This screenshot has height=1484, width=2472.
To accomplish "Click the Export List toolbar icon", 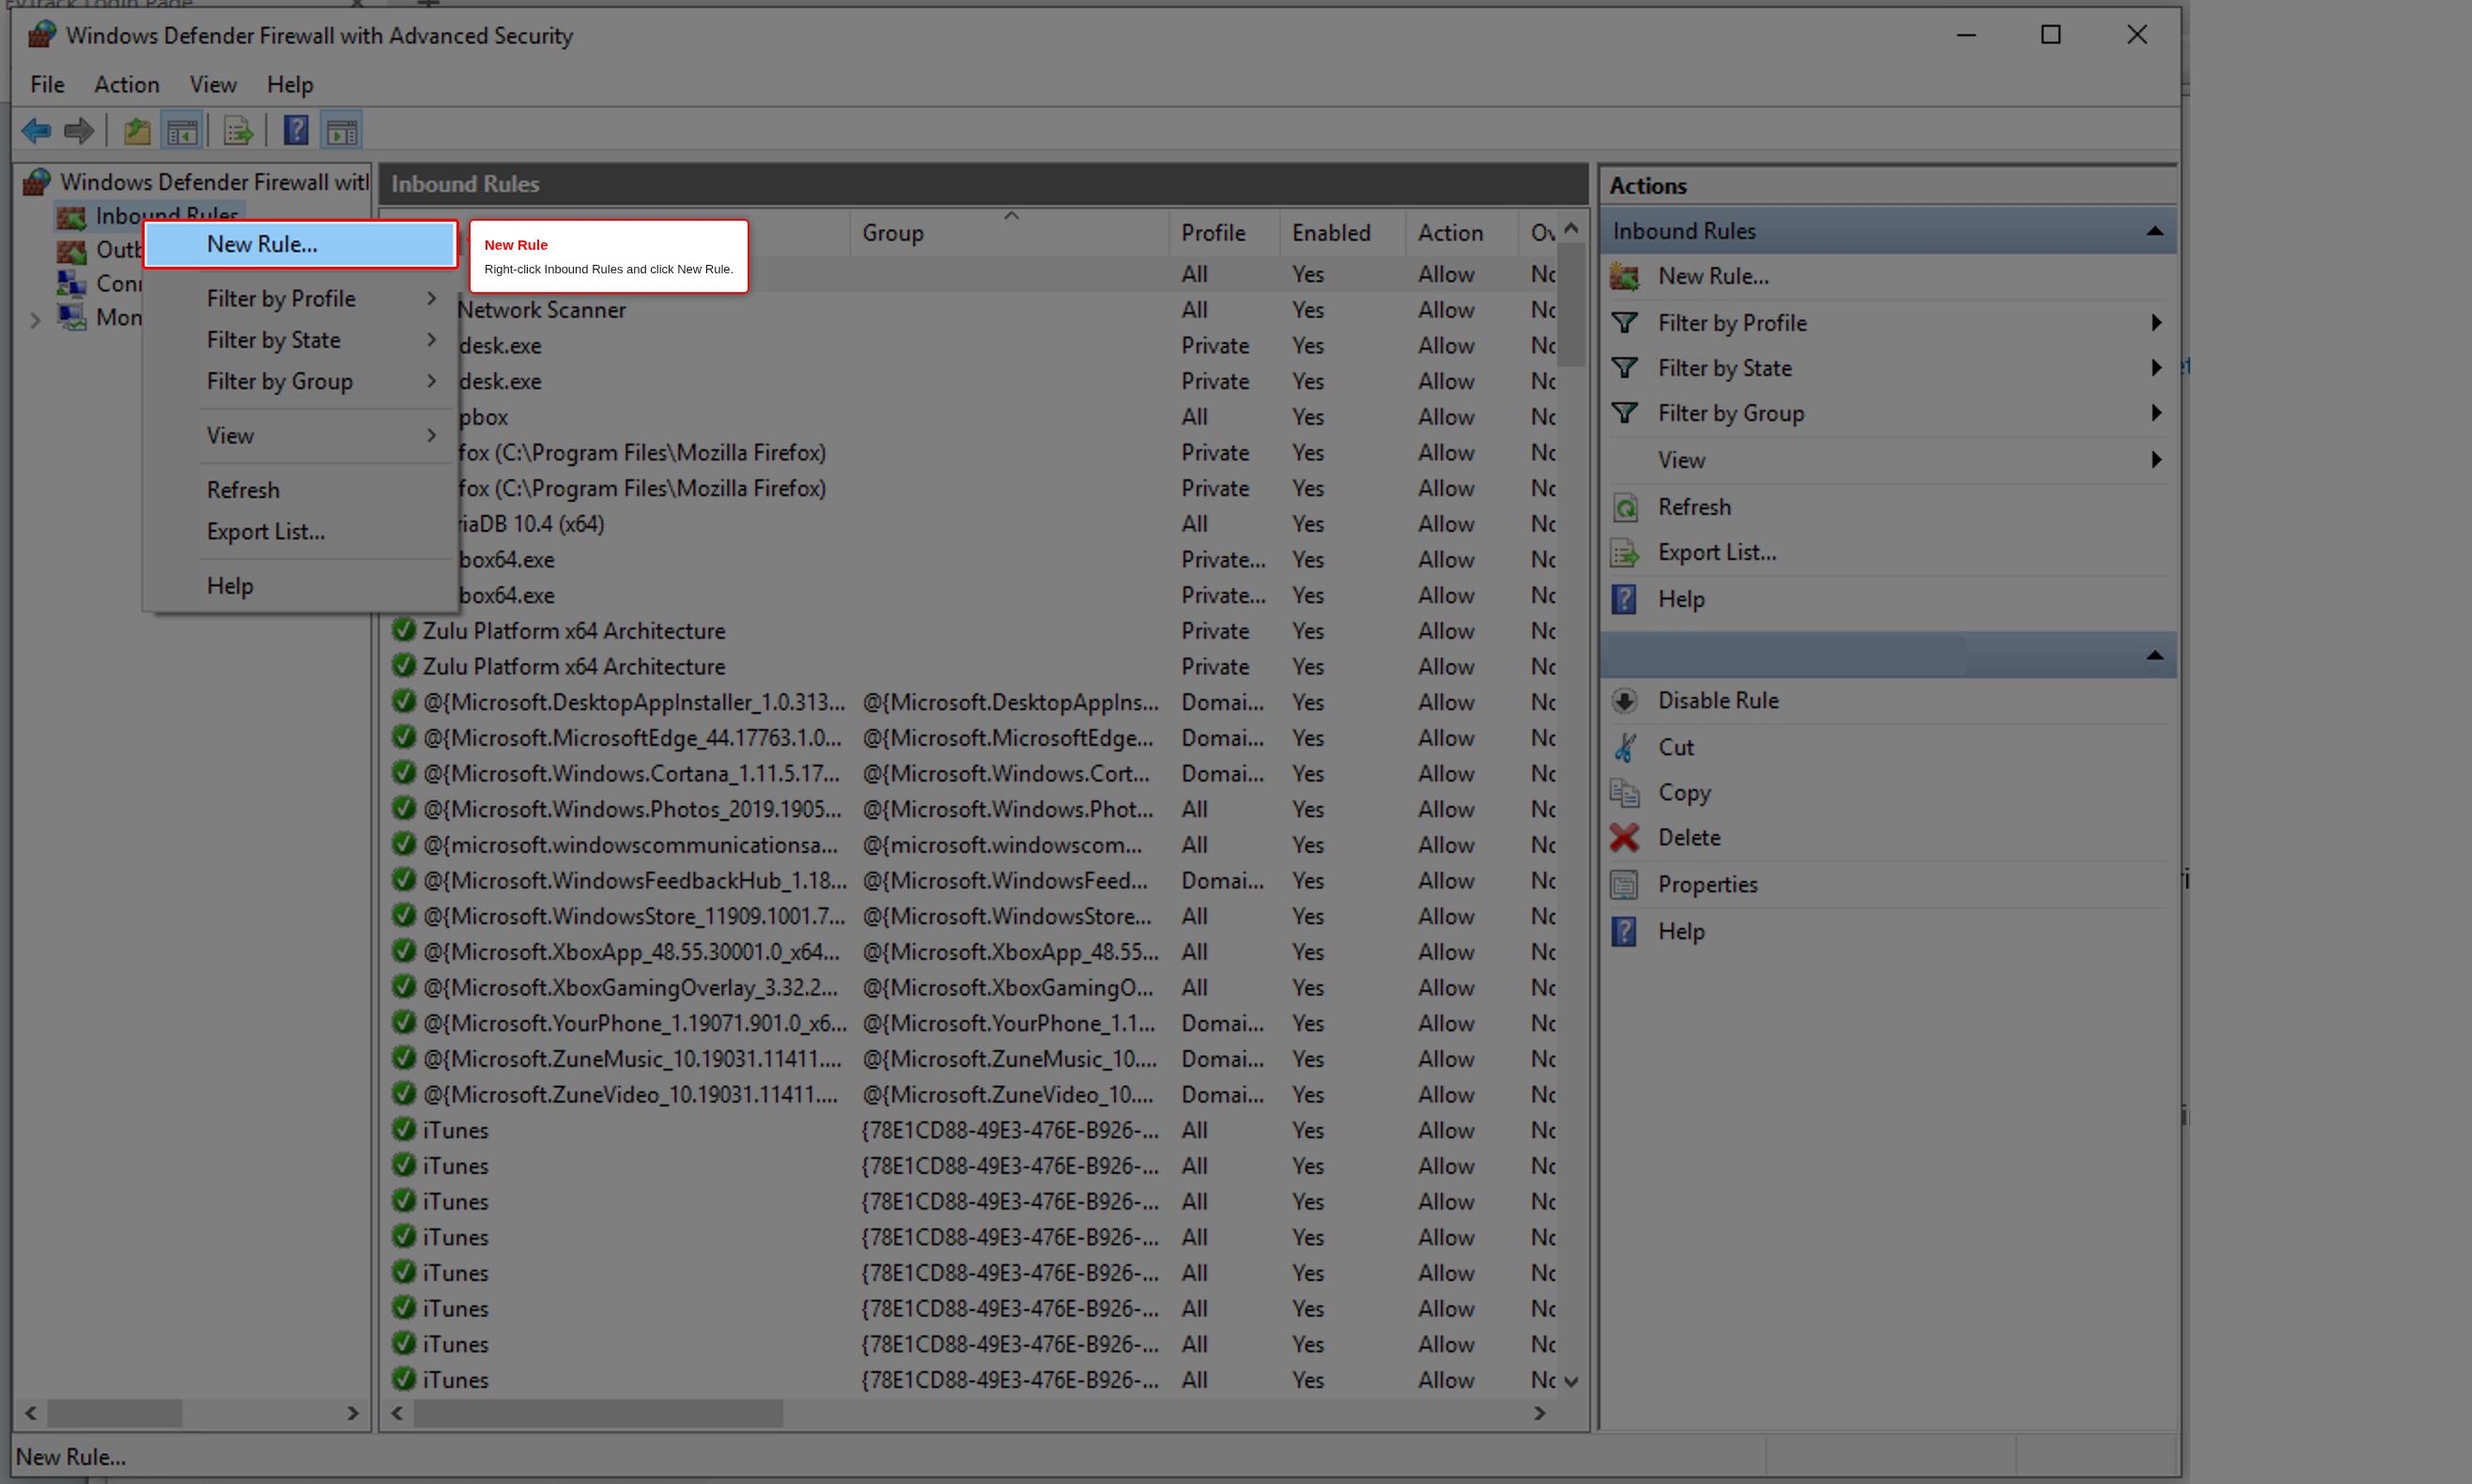I will pyautogui.click(x=239, y=131).
